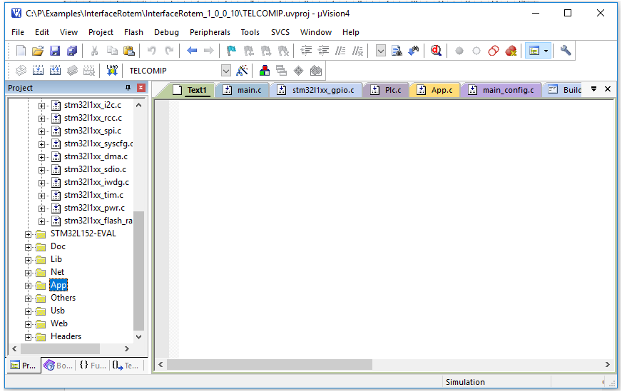Start the debug session icon
The image size is (622, 392).
click(x=436, y=51)
